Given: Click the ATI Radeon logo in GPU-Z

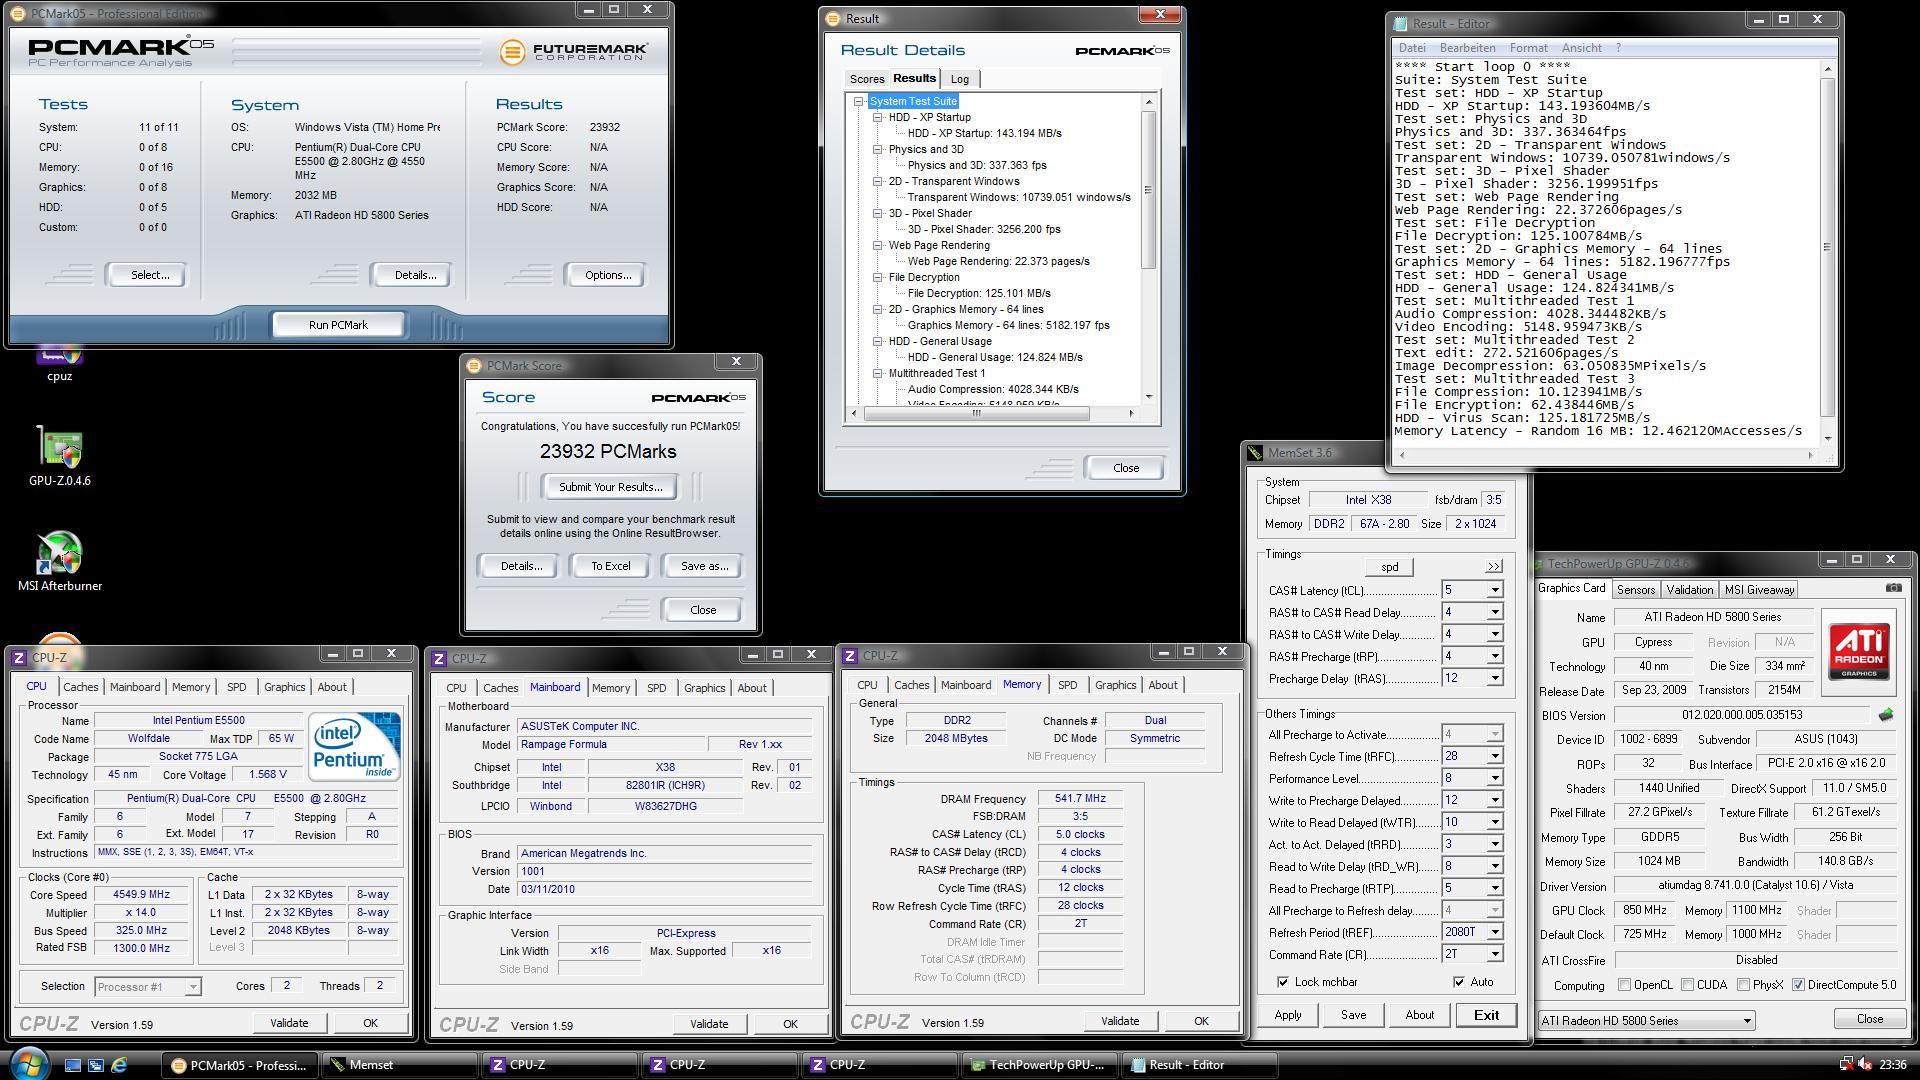Looking at the screenshot, I should tap(1860, 651).
